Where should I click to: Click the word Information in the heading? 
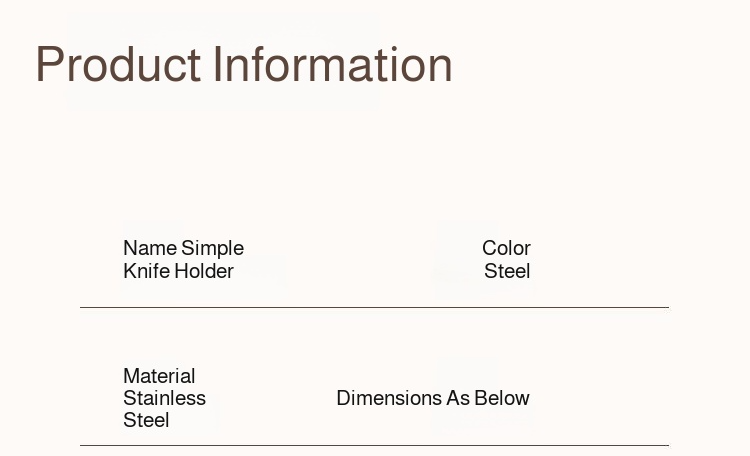[x=333, y=65]
